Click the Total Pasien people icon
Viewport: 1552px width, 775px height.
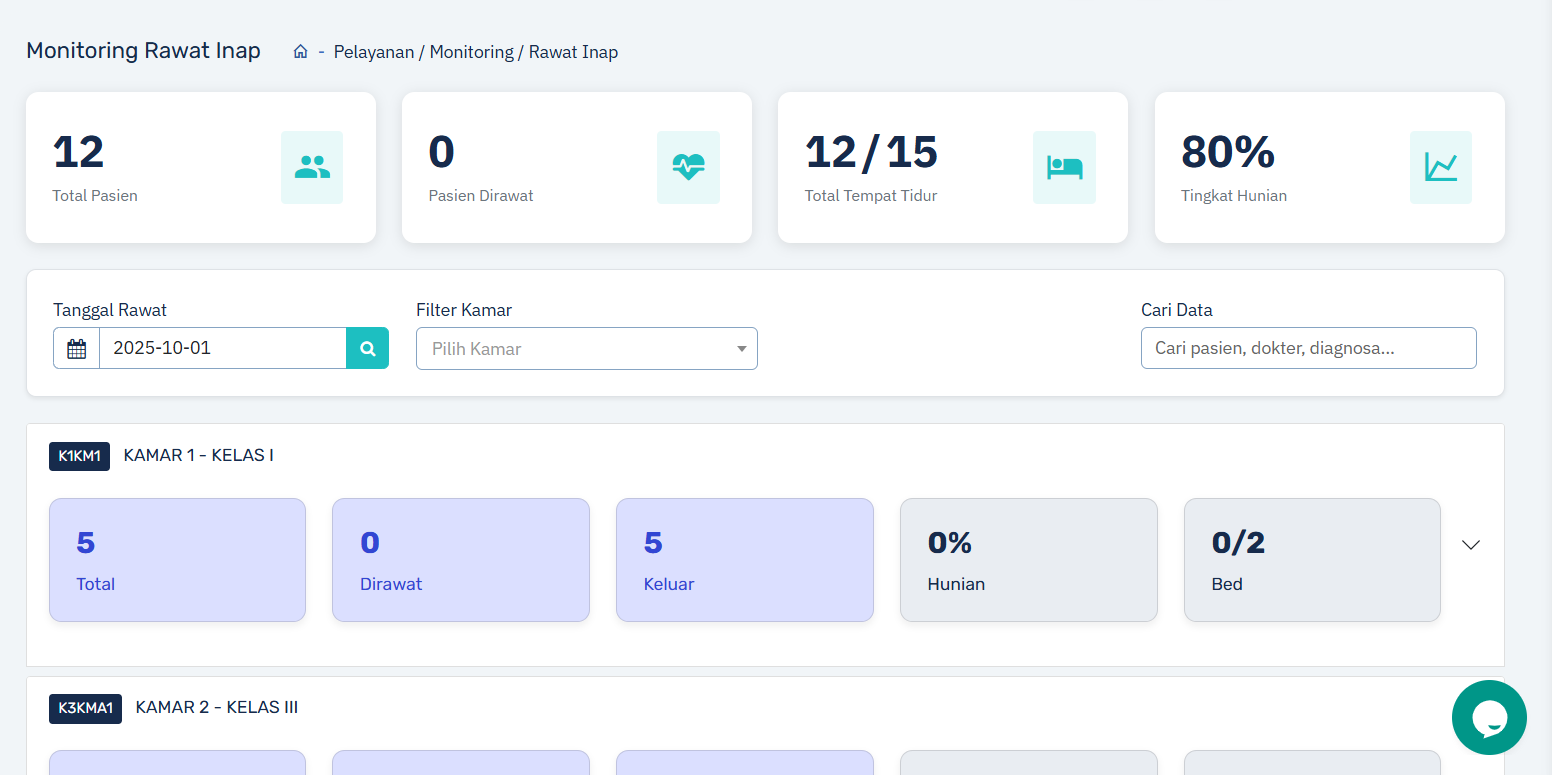312,167
